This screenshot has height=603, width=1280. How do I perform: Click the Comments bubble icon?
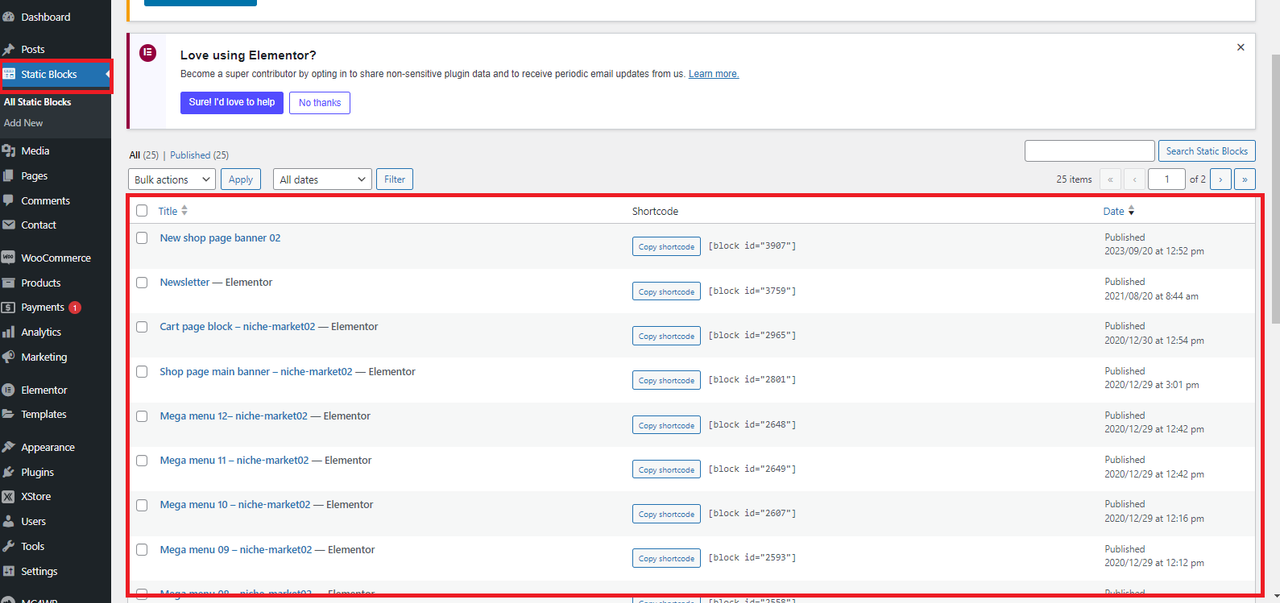pos(9,201)
